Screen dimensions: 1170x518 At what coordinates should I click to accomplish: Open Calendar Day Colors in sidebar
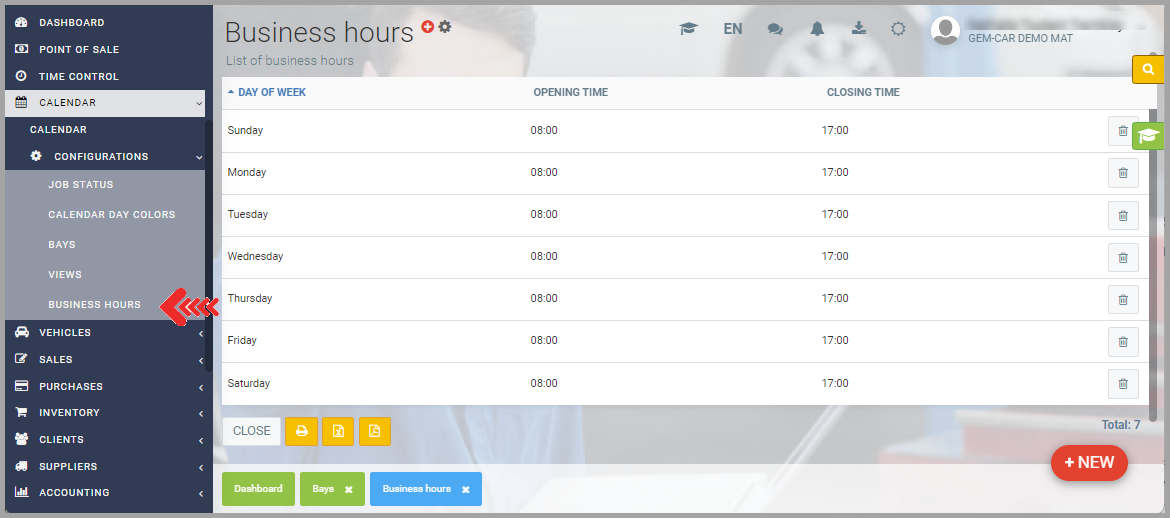click(x=111, y=214)
